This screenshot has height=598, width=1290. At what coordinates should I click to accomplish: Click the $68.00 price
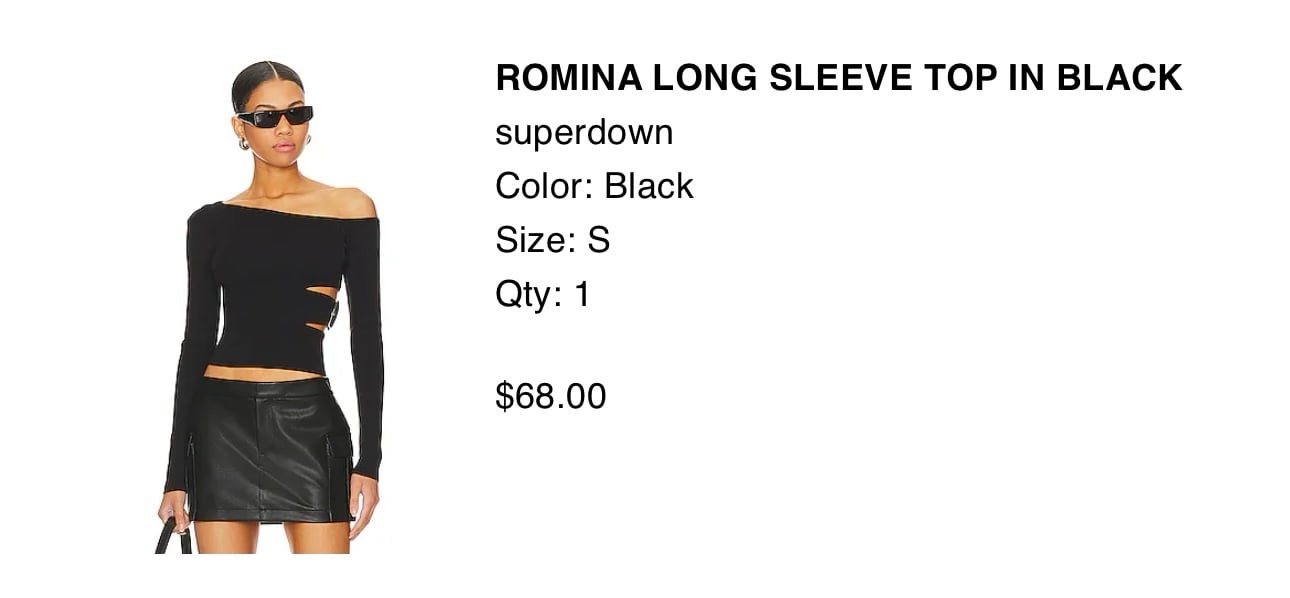[x=550, y=396]
